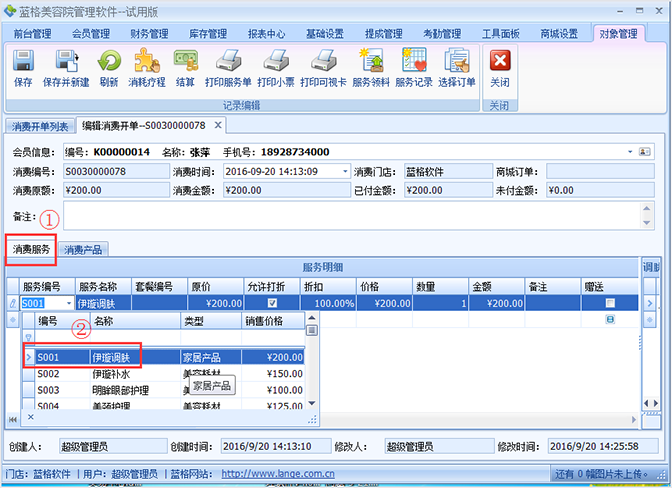
Task: Click the 打印服务单 printer icon
Action: click(x=228, y=60)
